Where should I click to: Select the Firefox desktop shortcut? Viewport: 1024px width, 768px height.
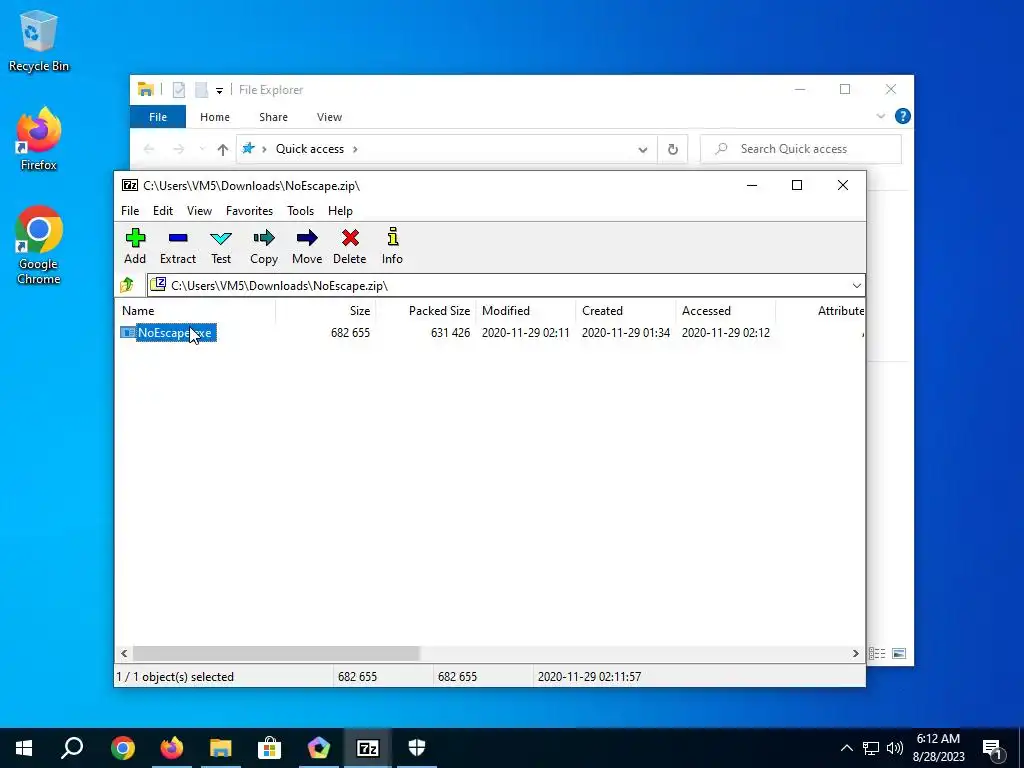[39, 139]
